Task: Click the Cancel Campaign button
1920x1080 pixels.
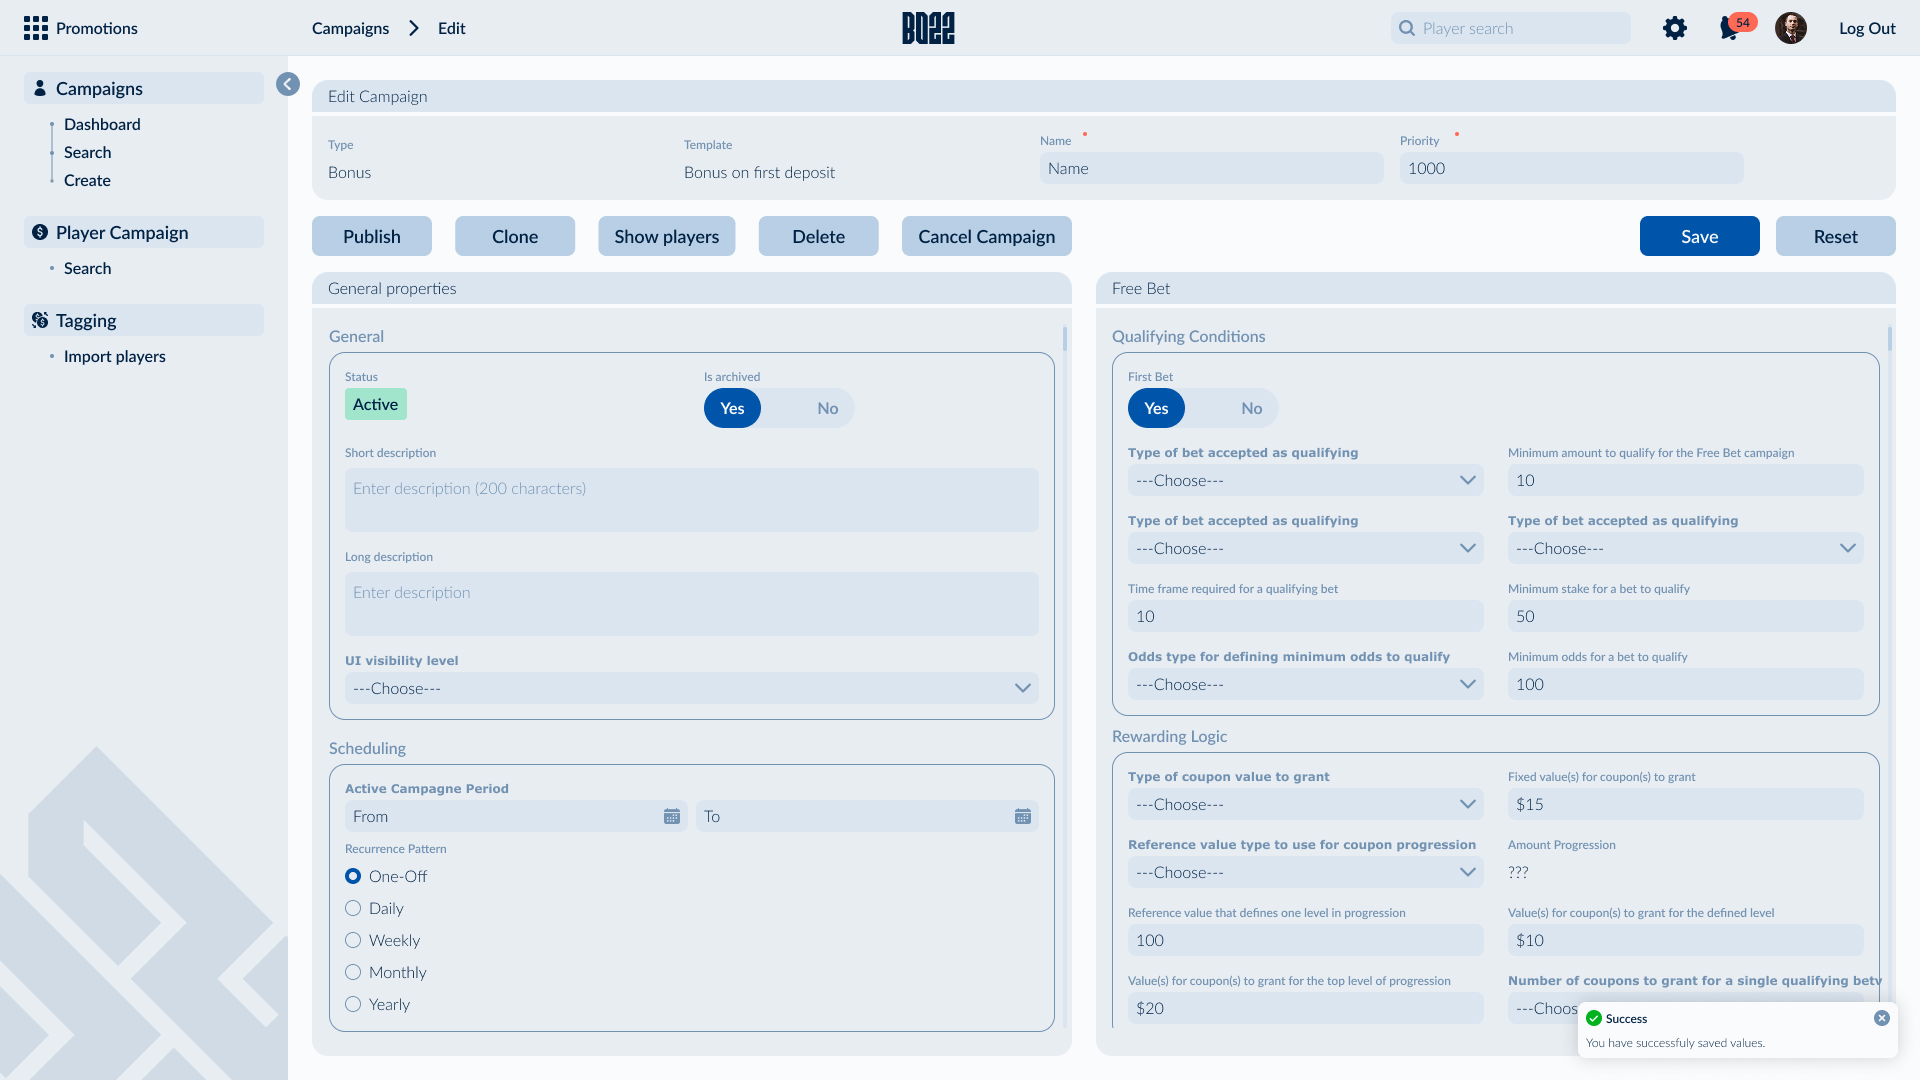Action: pyautogui.click(x=986, y=236)
